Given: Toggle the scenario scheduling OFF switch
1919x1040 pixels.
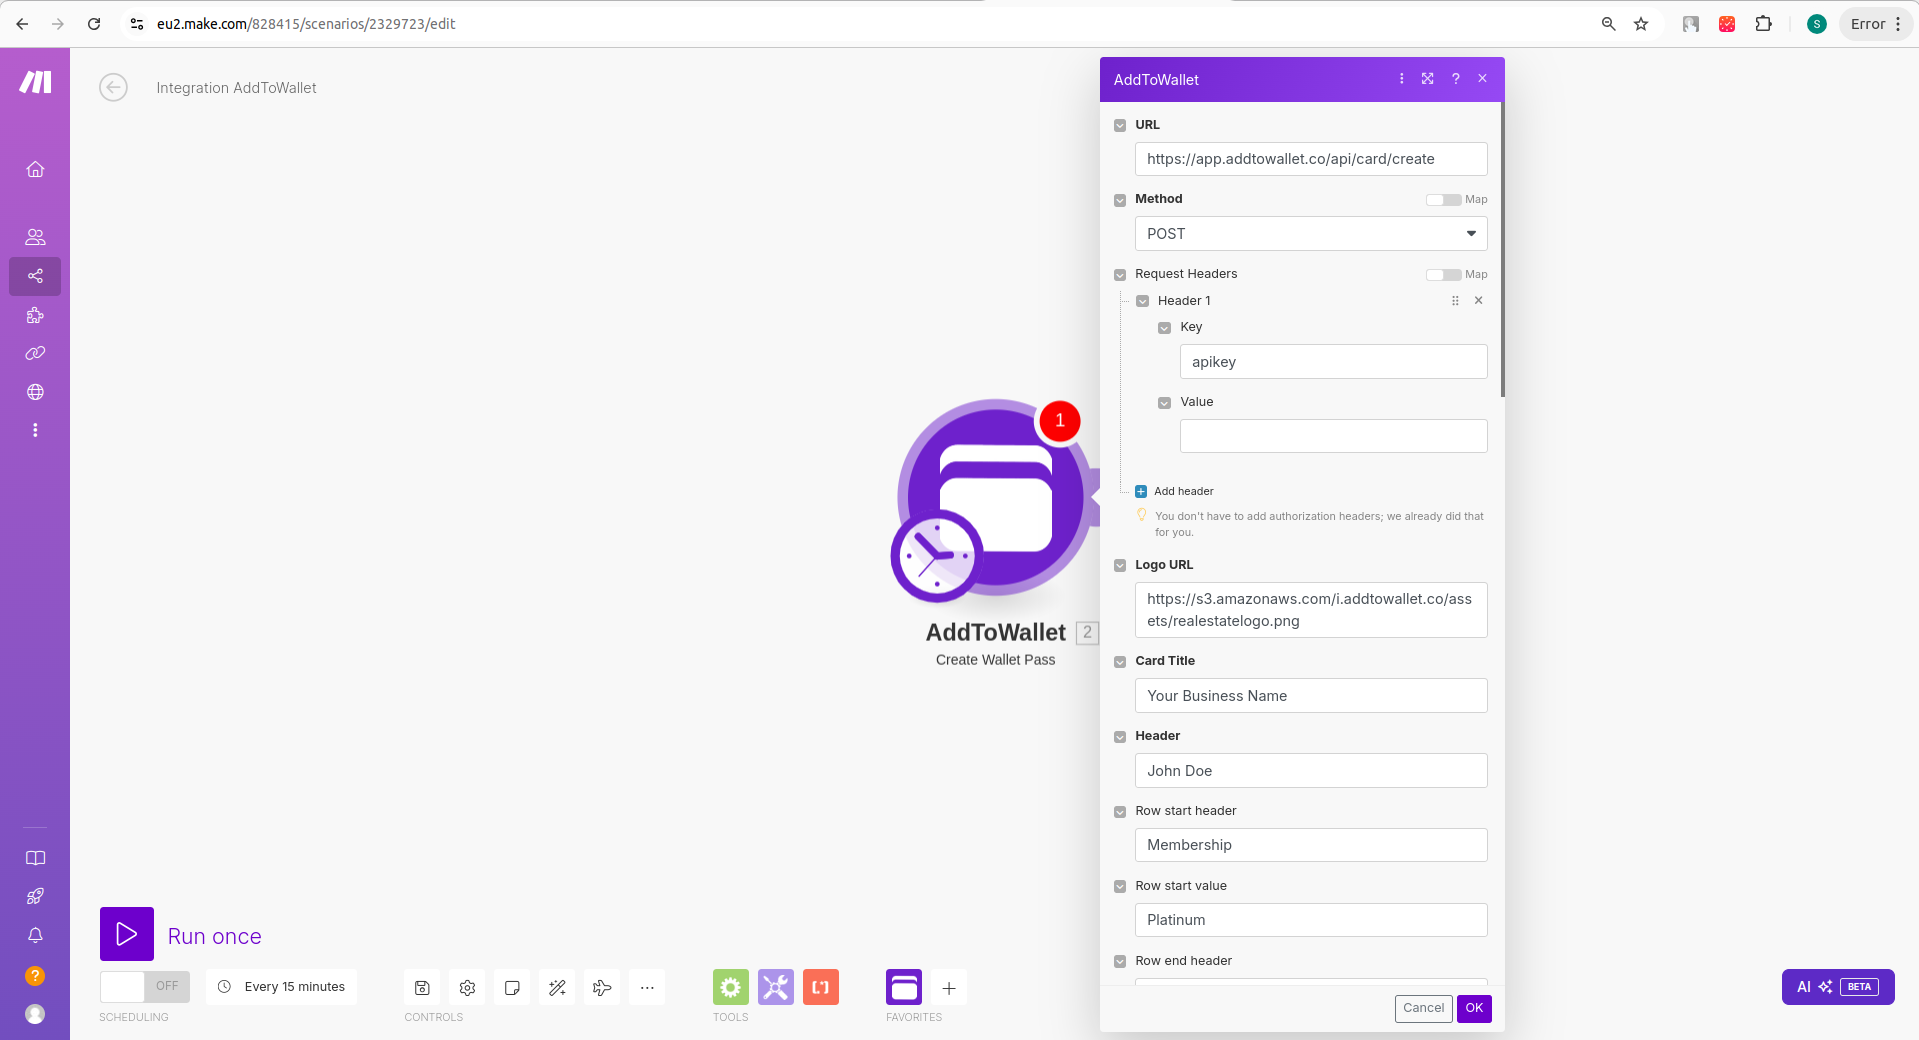Looking at the screenshot, I should (145, 986).
